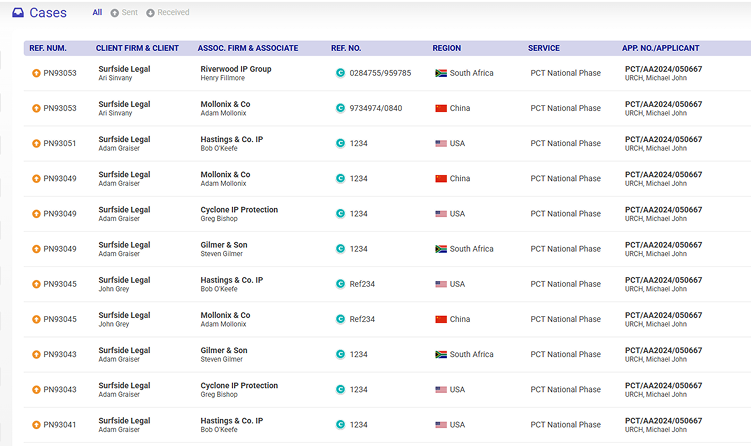Click the teal C icon beside 0284755/959785
Screen dimensions: 751x446
coord(340,73)
